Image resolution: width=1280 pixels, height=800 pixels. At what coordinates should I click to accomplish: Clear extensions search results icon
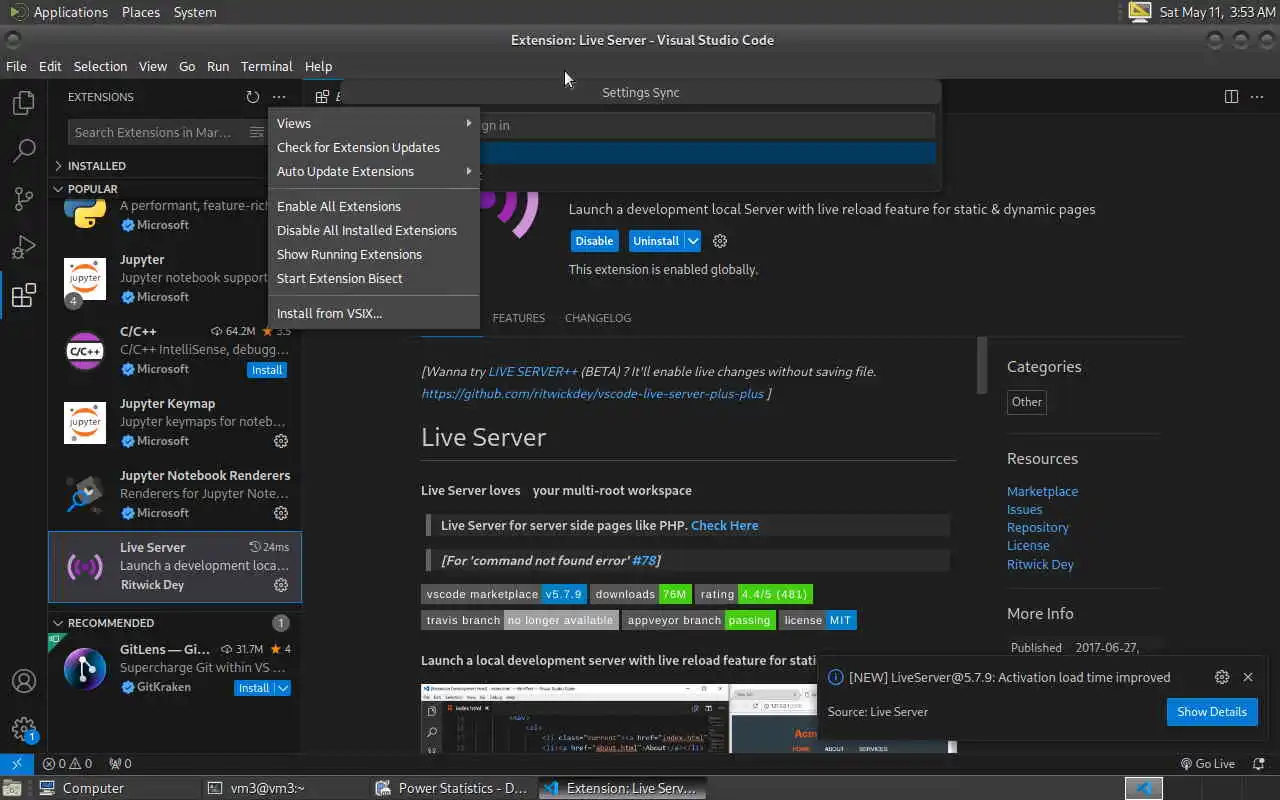click(257, 132)
